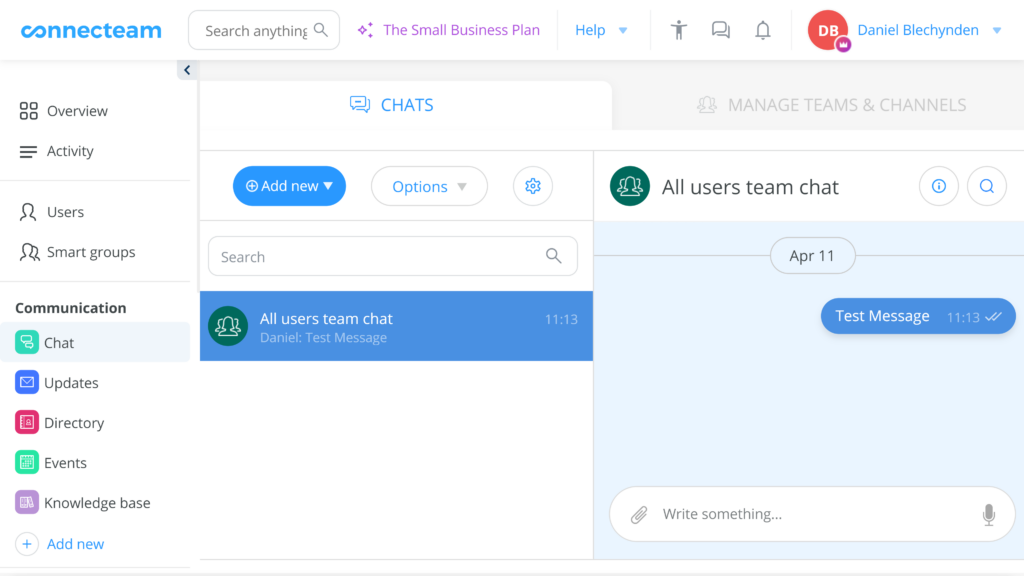1024x576 pixels.
Task: Click the microphone voice message icon
Action: [988, 515]
